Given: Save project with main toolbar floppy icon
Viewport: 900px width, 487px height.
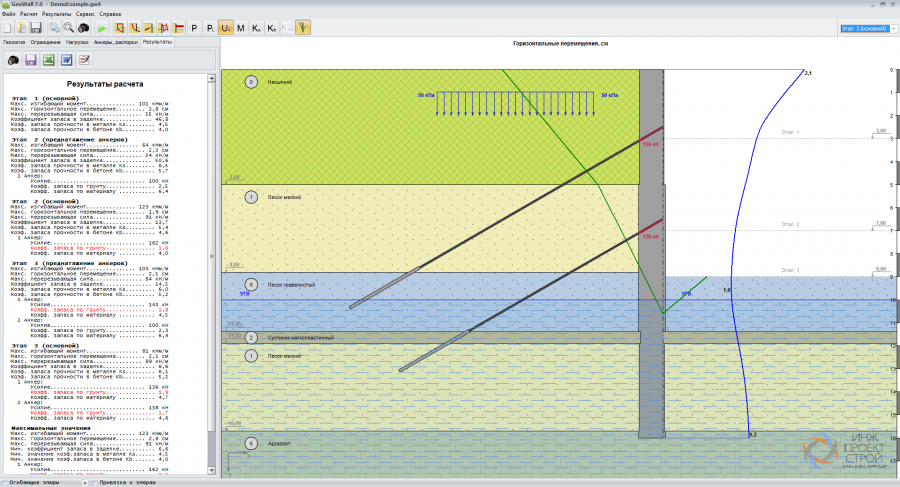Looking at the screenshot, I should [36, 28].
